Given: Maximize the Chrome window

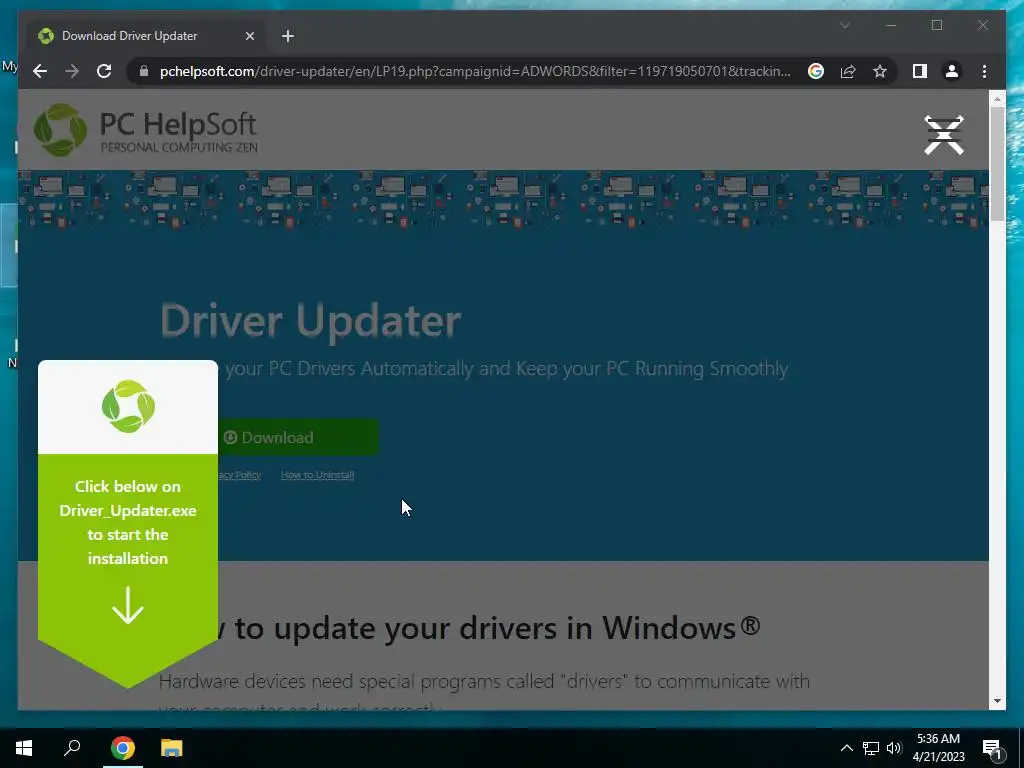Looking at the screenshot, I should (937, 25).
